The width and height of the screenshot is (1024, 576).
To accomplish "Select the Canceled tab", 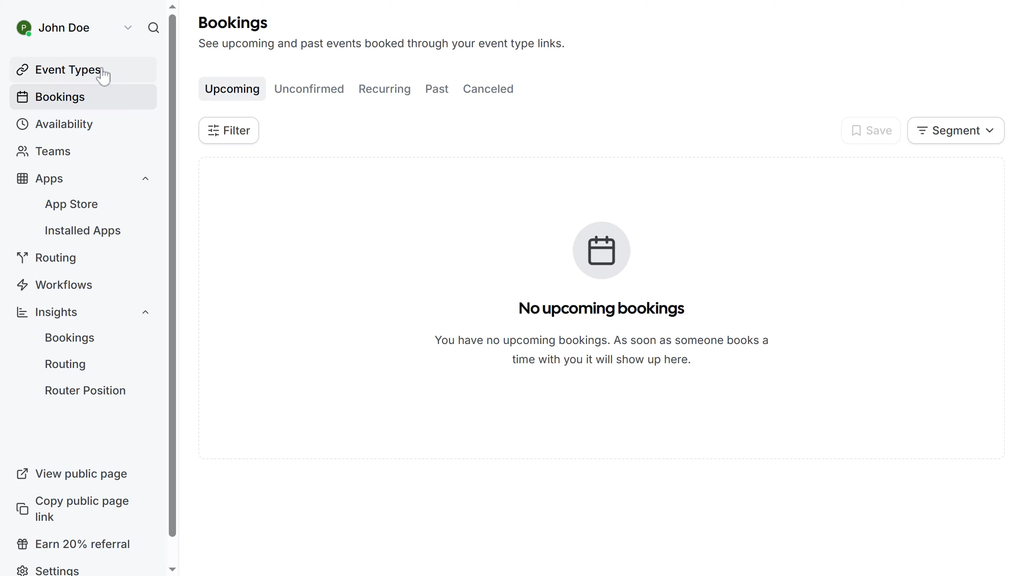I will point(488,89).
